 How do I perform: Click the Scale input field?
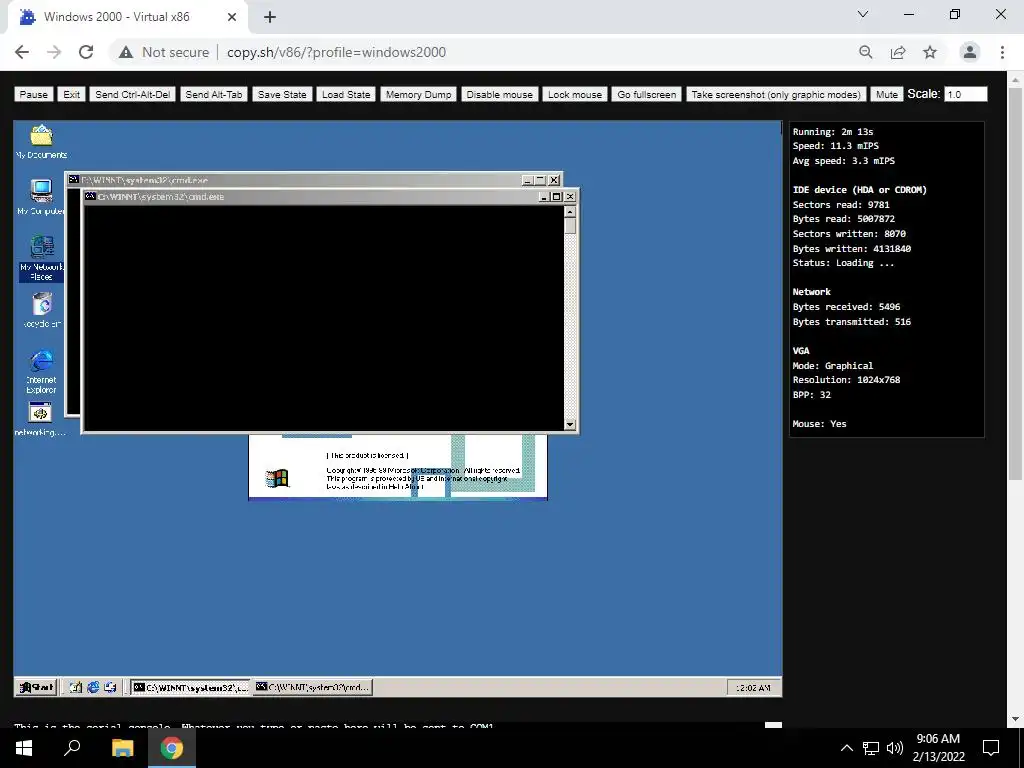point(965,94)
